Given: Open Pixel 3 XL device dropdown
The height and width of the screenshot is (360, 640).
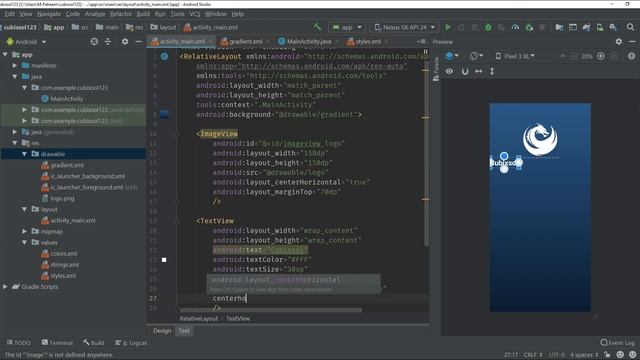Looking at the screenshot, I should click(515, 56).
